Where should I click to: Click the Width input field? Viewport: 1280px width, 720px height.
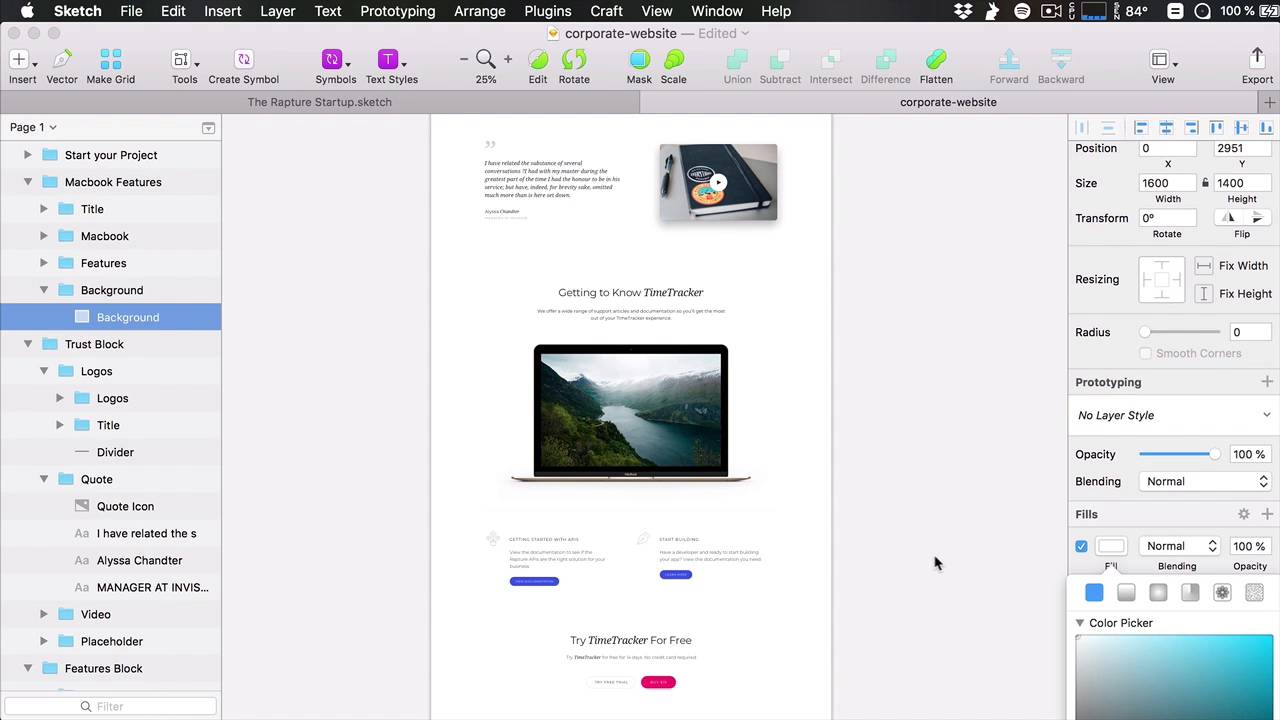point(1167,183)
